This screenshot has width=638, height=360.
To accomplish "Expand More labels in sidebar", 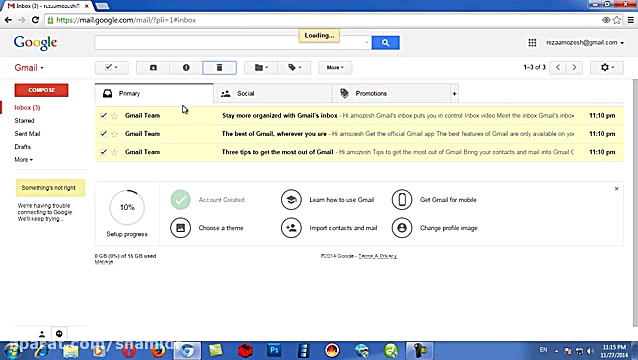I will (x=24, y=159).
